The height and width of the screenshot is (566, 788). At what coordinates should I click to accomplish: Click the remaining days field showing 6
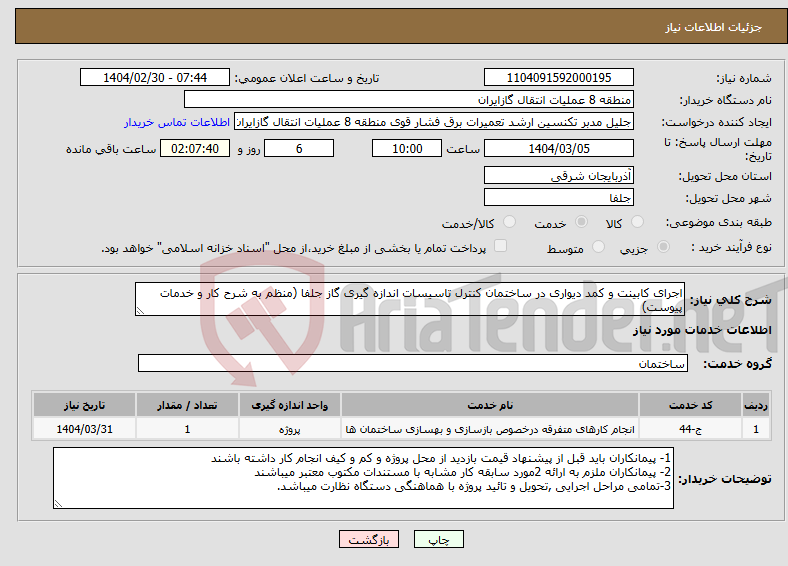(299, 148)
